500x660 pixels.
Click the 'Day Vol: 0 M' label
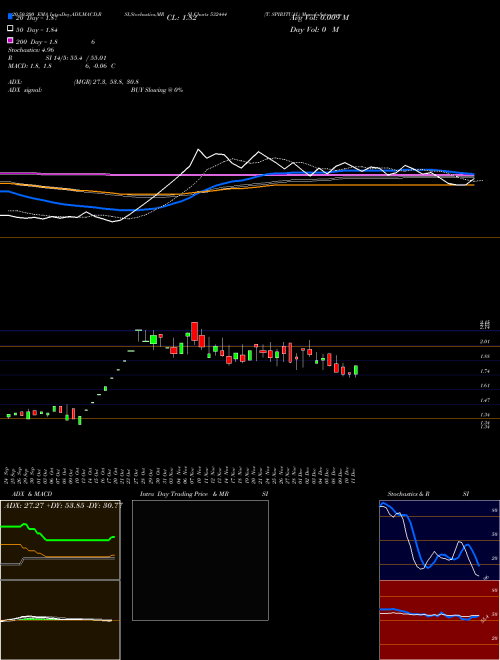pyautogui.click(x=314, y=29)
